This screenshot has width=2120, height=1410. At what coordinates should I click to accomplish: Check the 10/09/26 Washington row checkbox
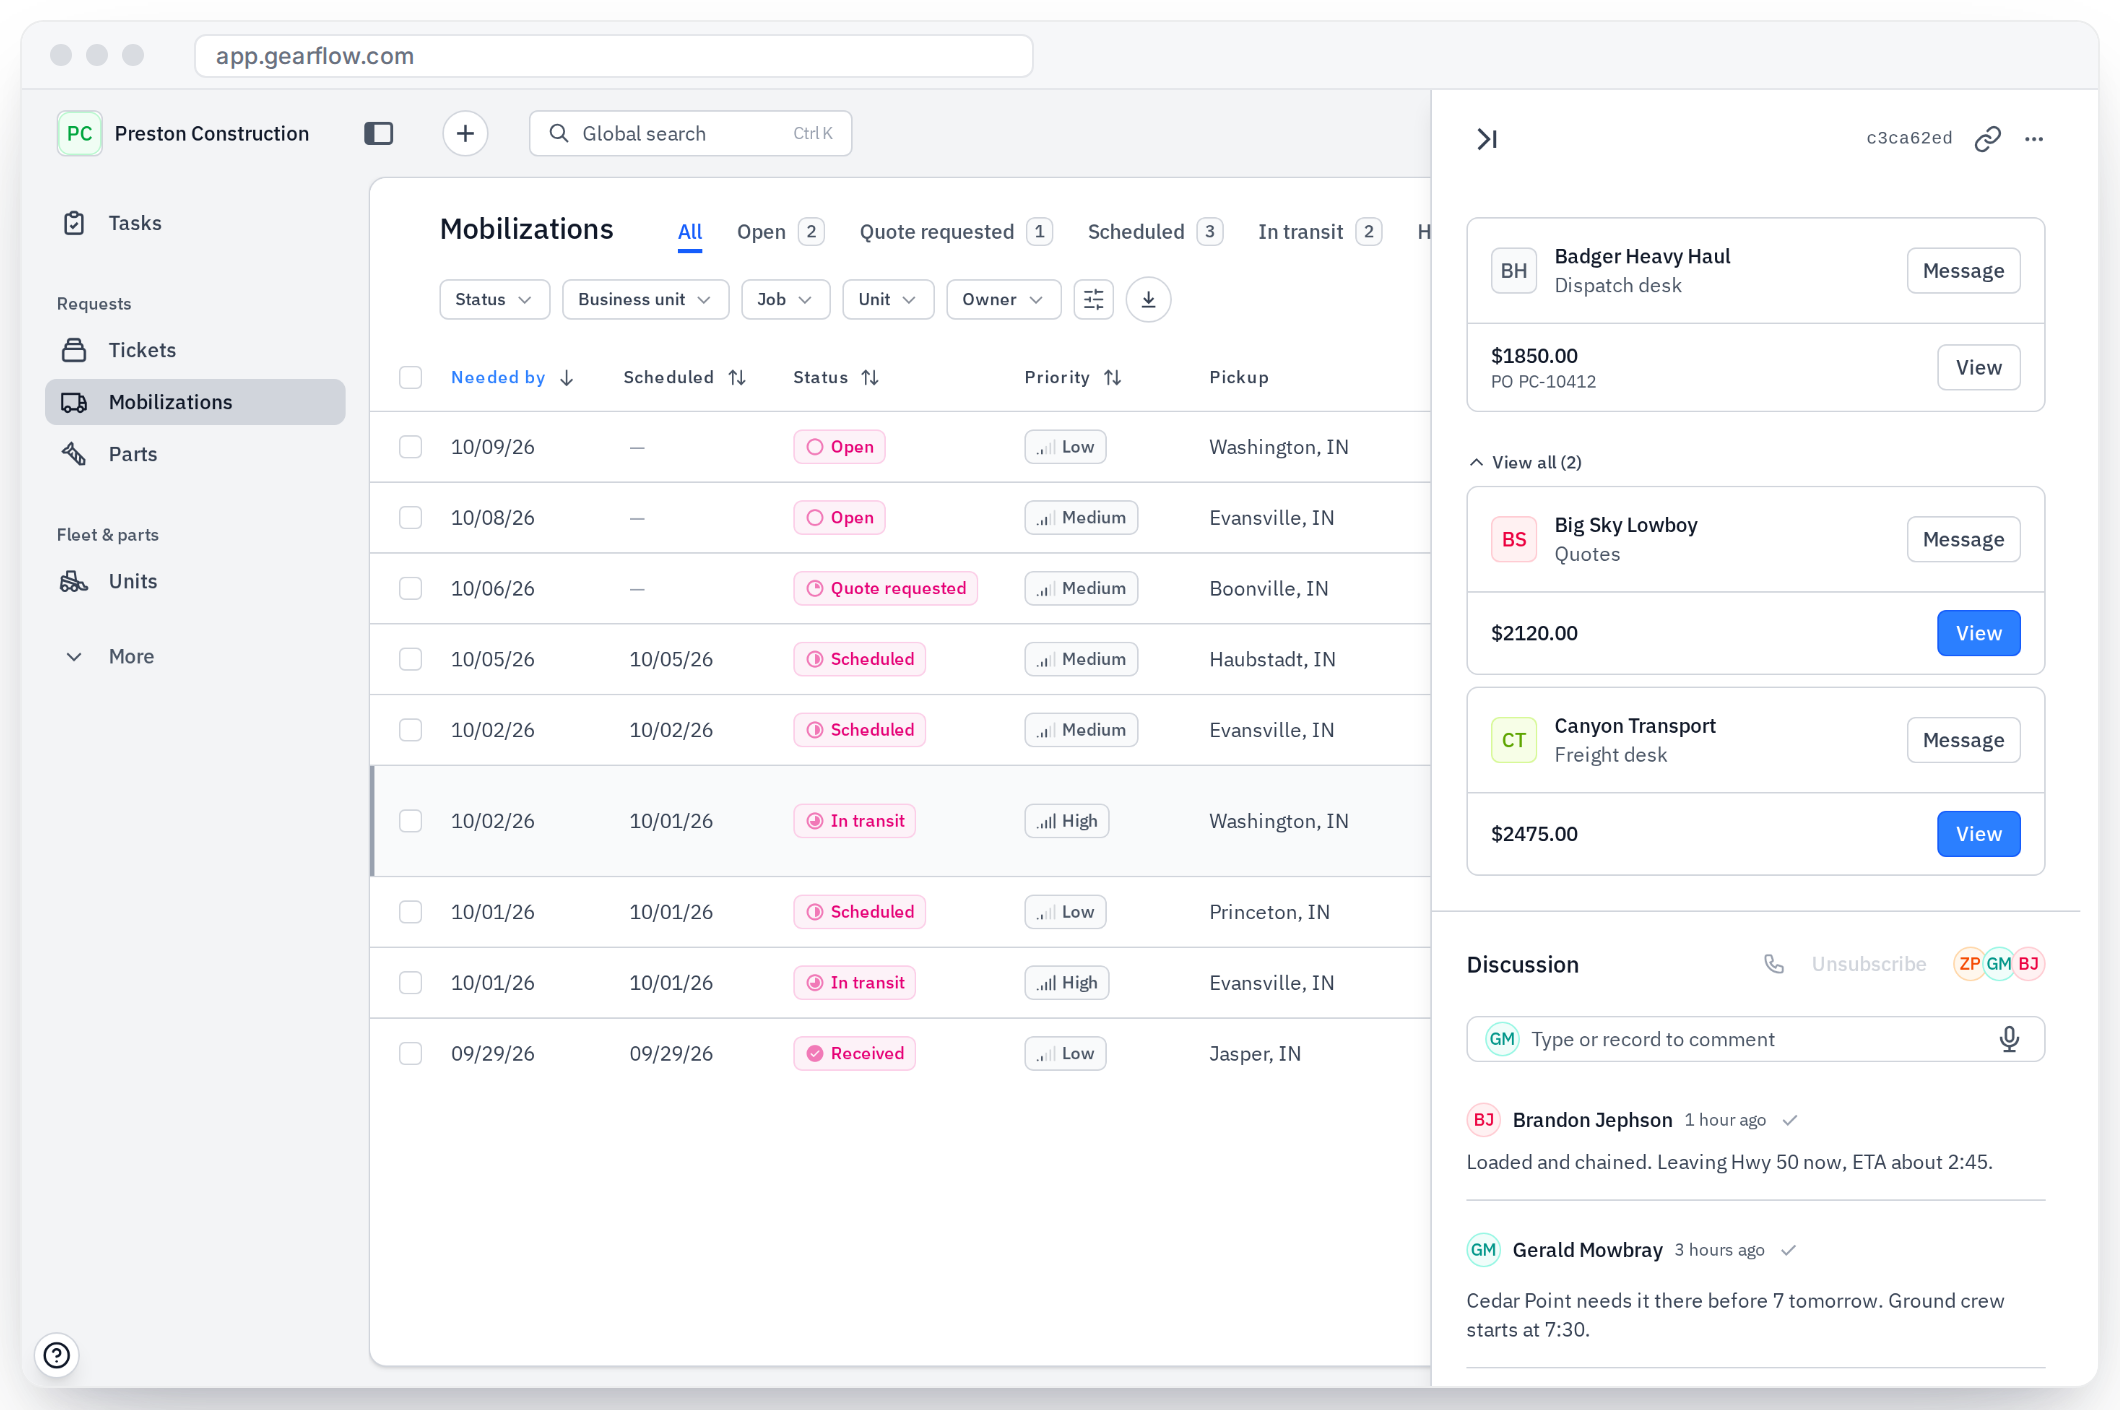pyautogui.click(x=410, y=447)
